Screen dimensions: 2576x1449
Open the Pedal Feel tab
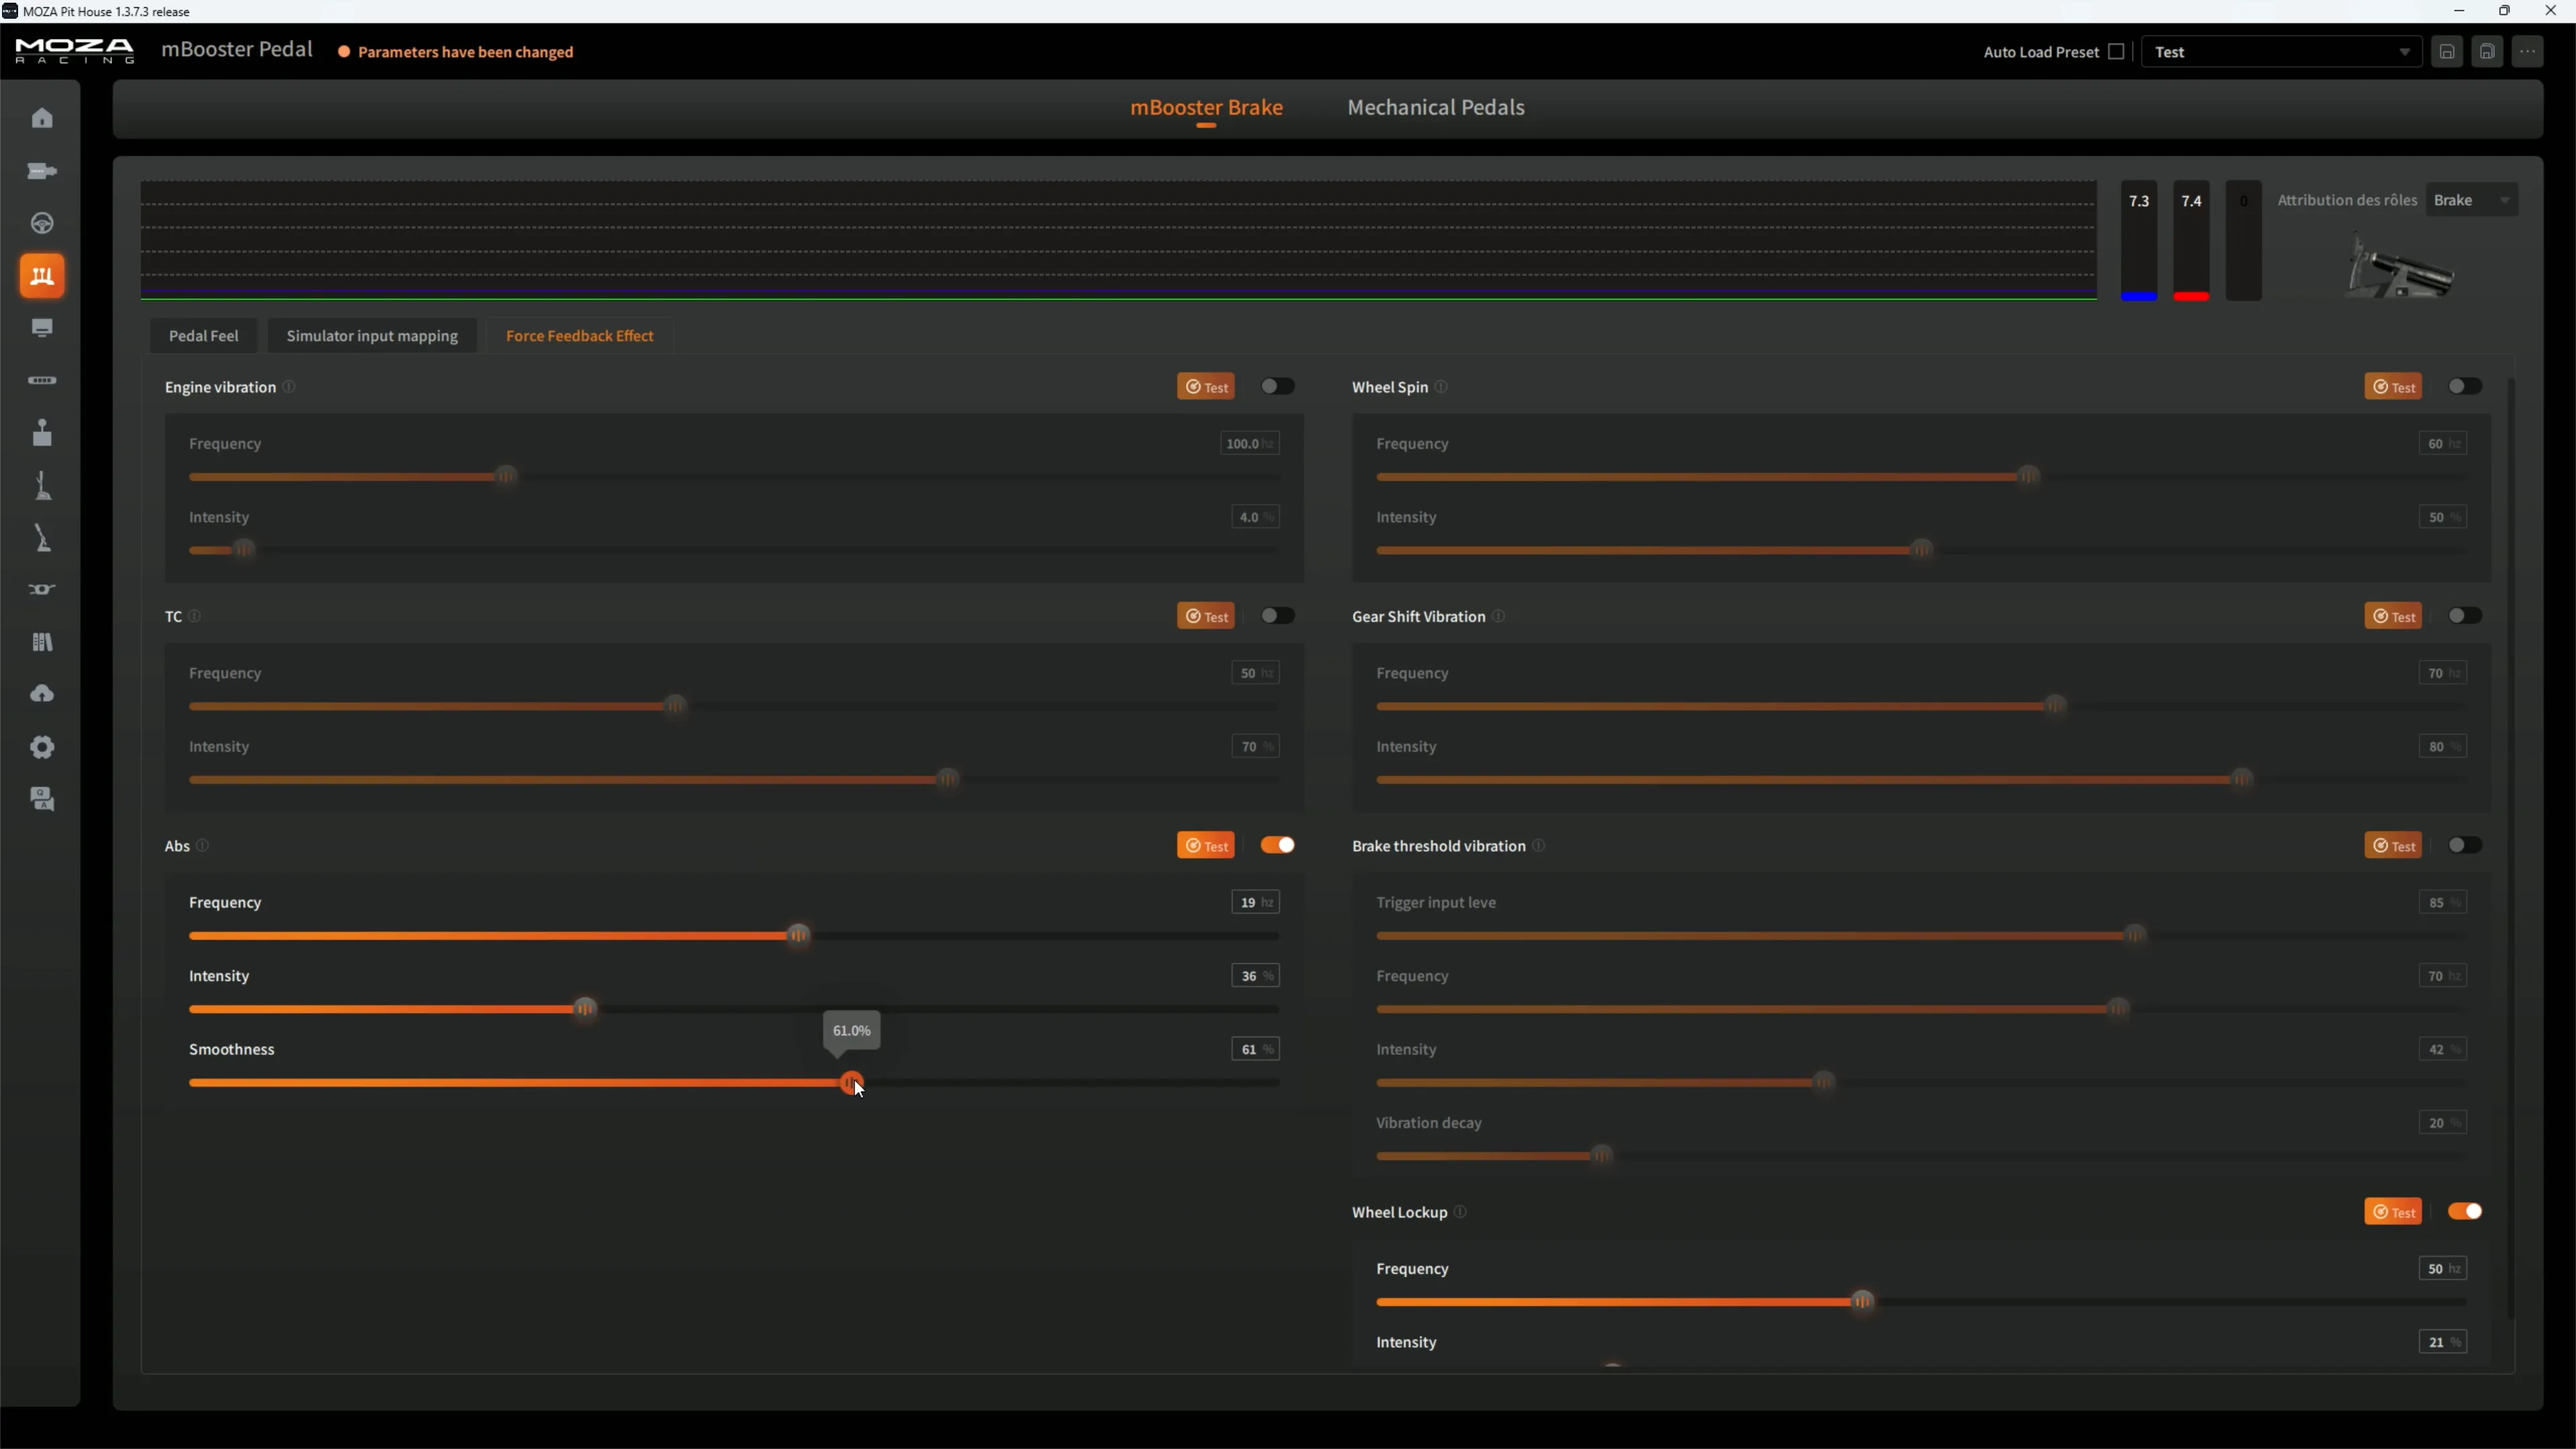(x=203, y=336)
